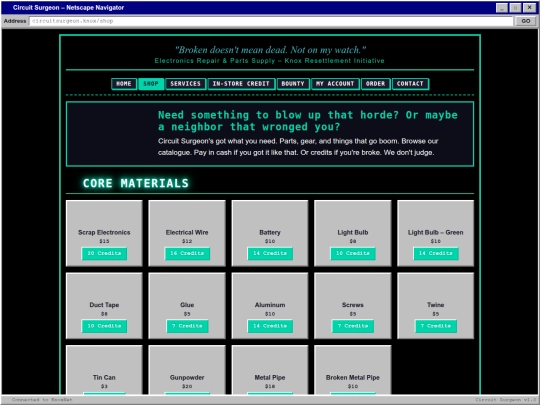The image size is (540, 405).
Task: Click 10 Credits under Light Bulb
Action: pos(353,253)
